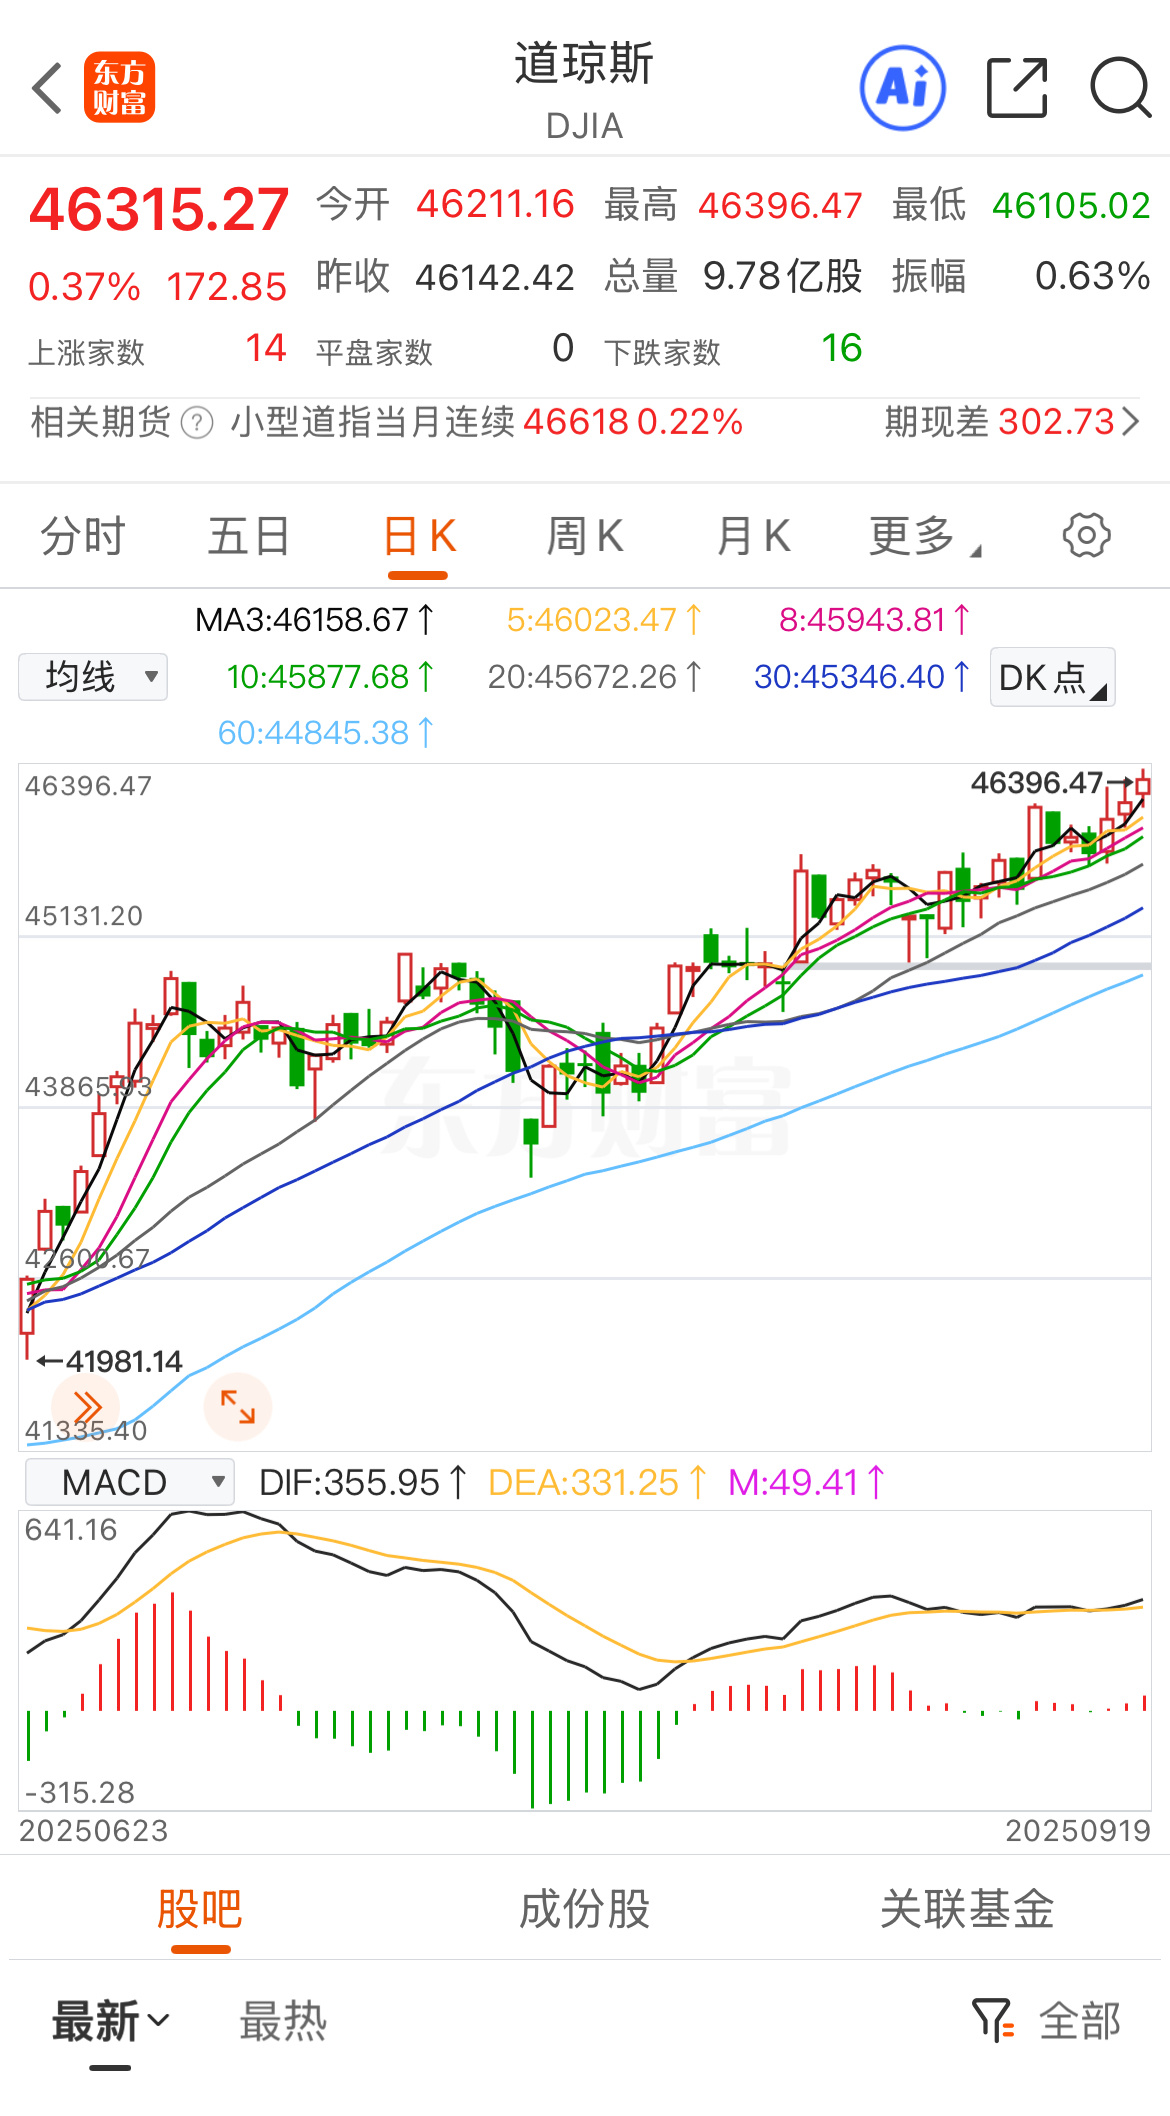Open 期现差 302.73 futures details

[x=1010, y=422]
